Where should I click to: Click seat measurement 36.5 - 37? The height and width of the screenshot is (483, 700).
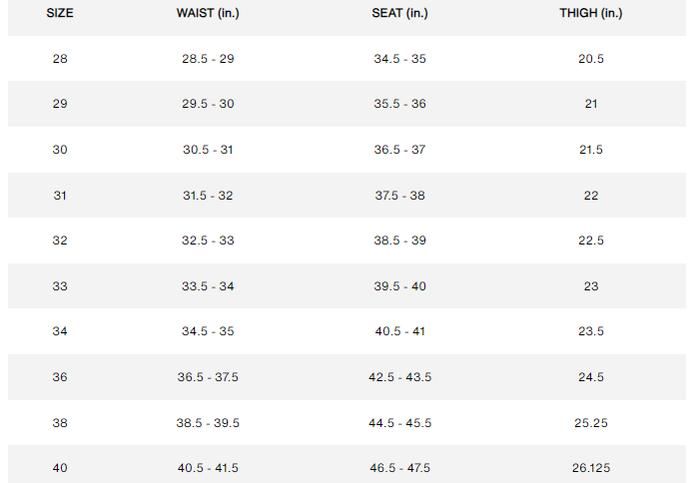pos(400,150)
